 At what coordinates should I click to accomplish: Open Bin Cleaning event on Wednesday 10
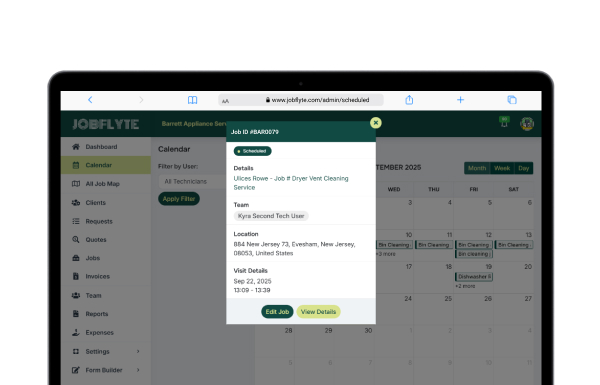394,245
